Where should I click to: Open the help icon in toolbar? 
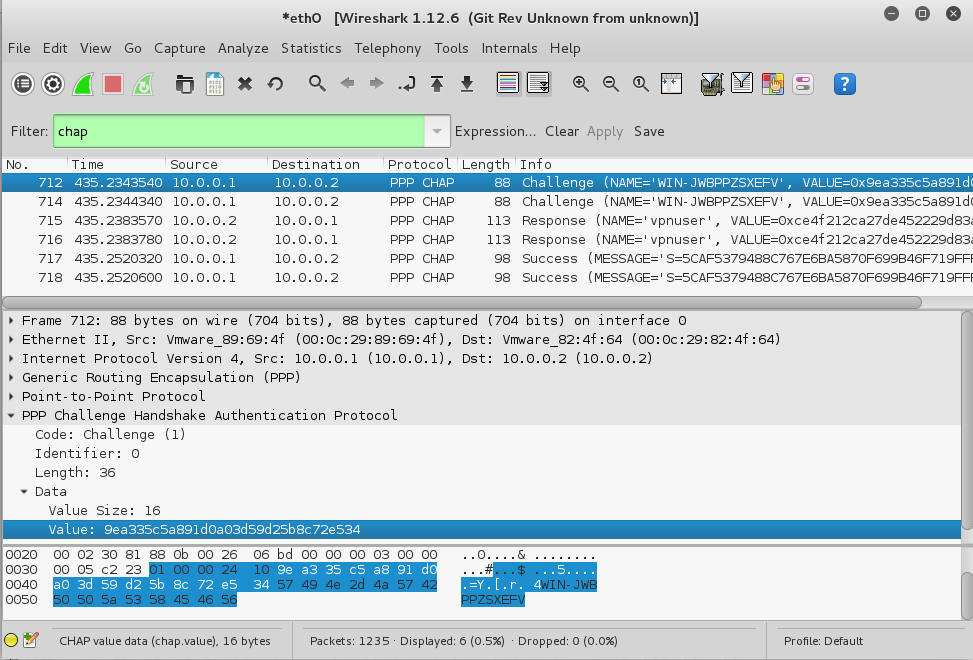pos(845,84)
